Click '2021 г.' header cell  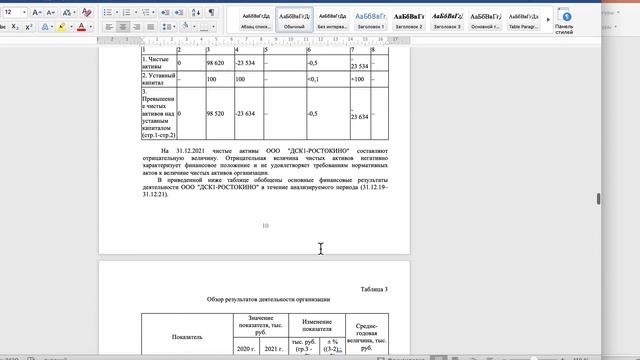273,349
